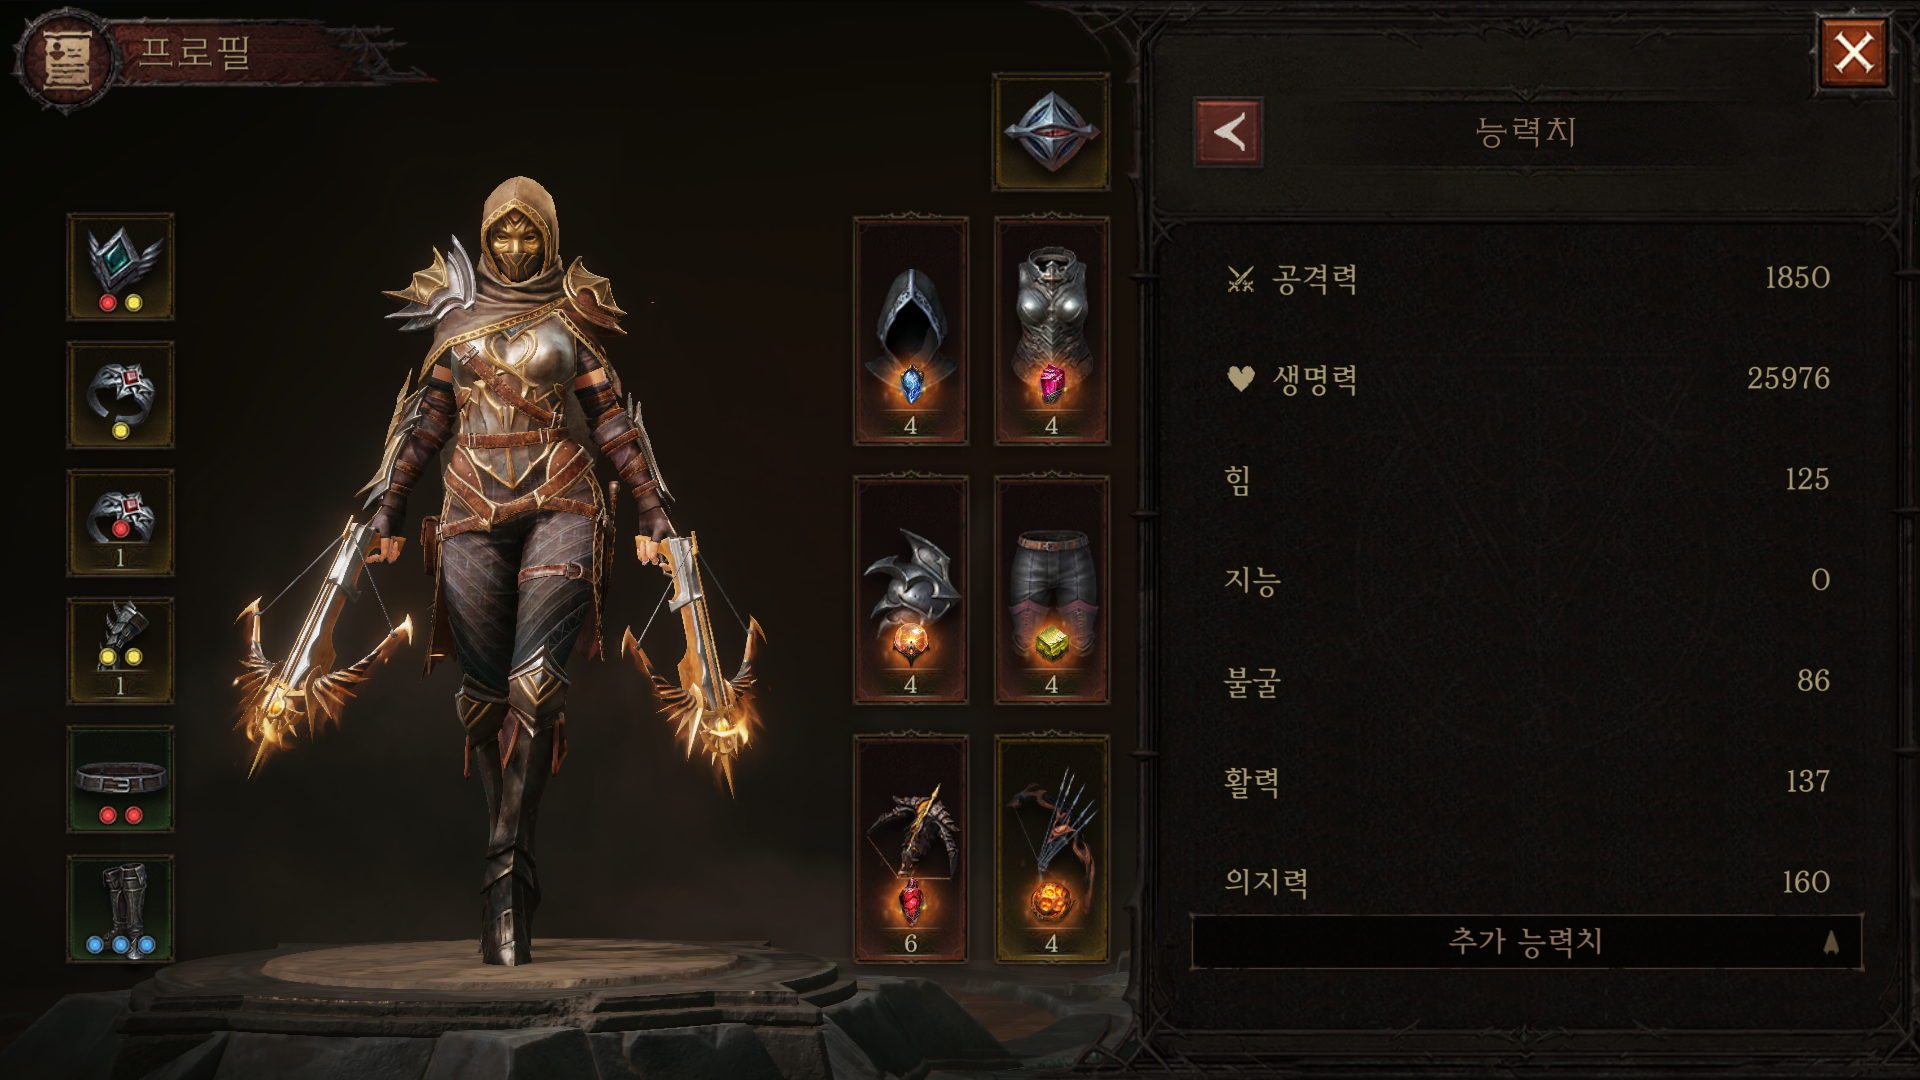
Task: Open the hood helmet slot
Action: tap(910, 331)
